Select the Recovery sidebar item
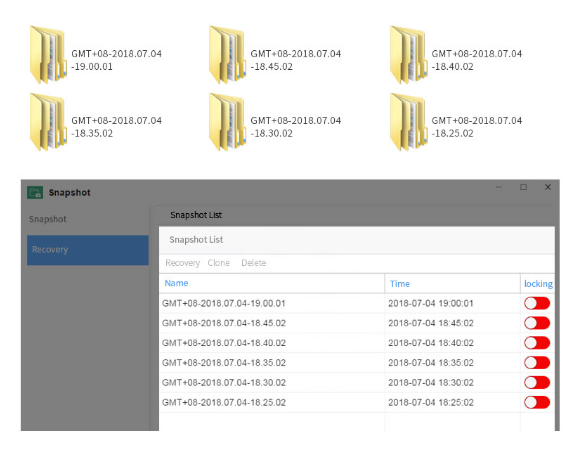This screenshot has height=453, width=580. coord(88,250)
